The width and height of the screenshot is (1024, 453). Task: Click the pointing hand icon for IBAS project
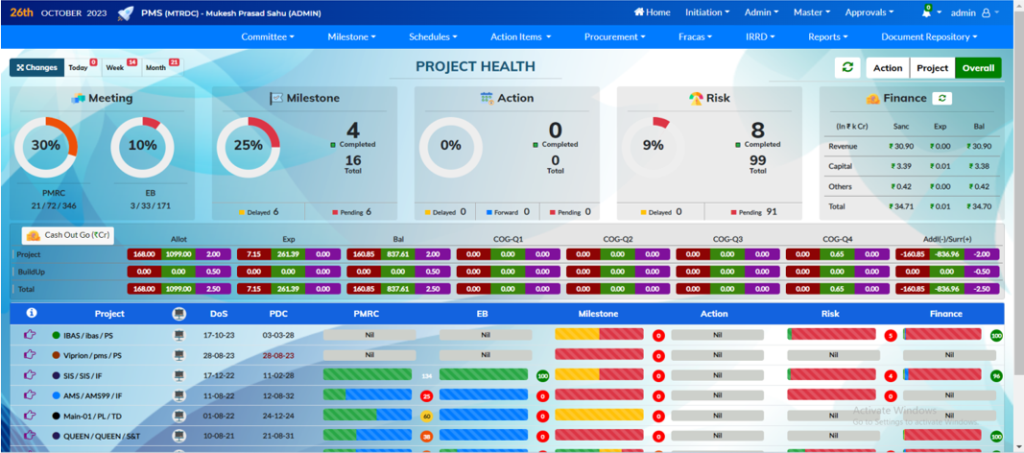click(x=30, y=334)
